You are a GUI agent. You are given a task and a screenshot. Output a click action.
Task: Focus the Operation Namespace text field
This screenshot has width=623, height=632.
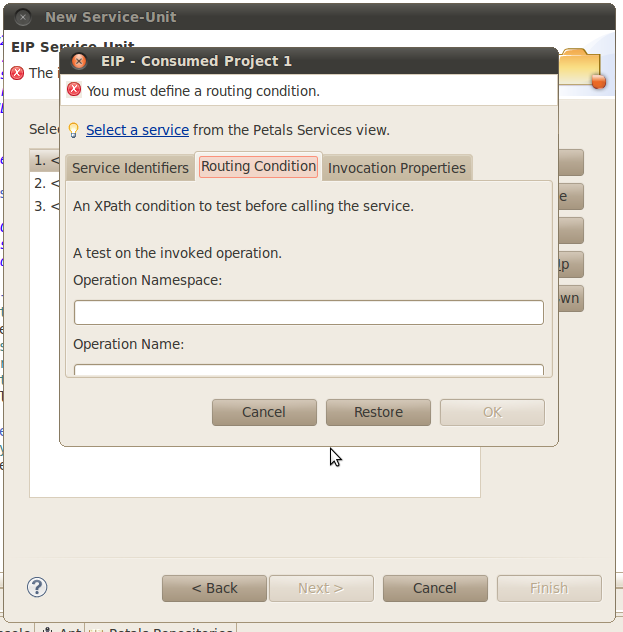(308, 312)
